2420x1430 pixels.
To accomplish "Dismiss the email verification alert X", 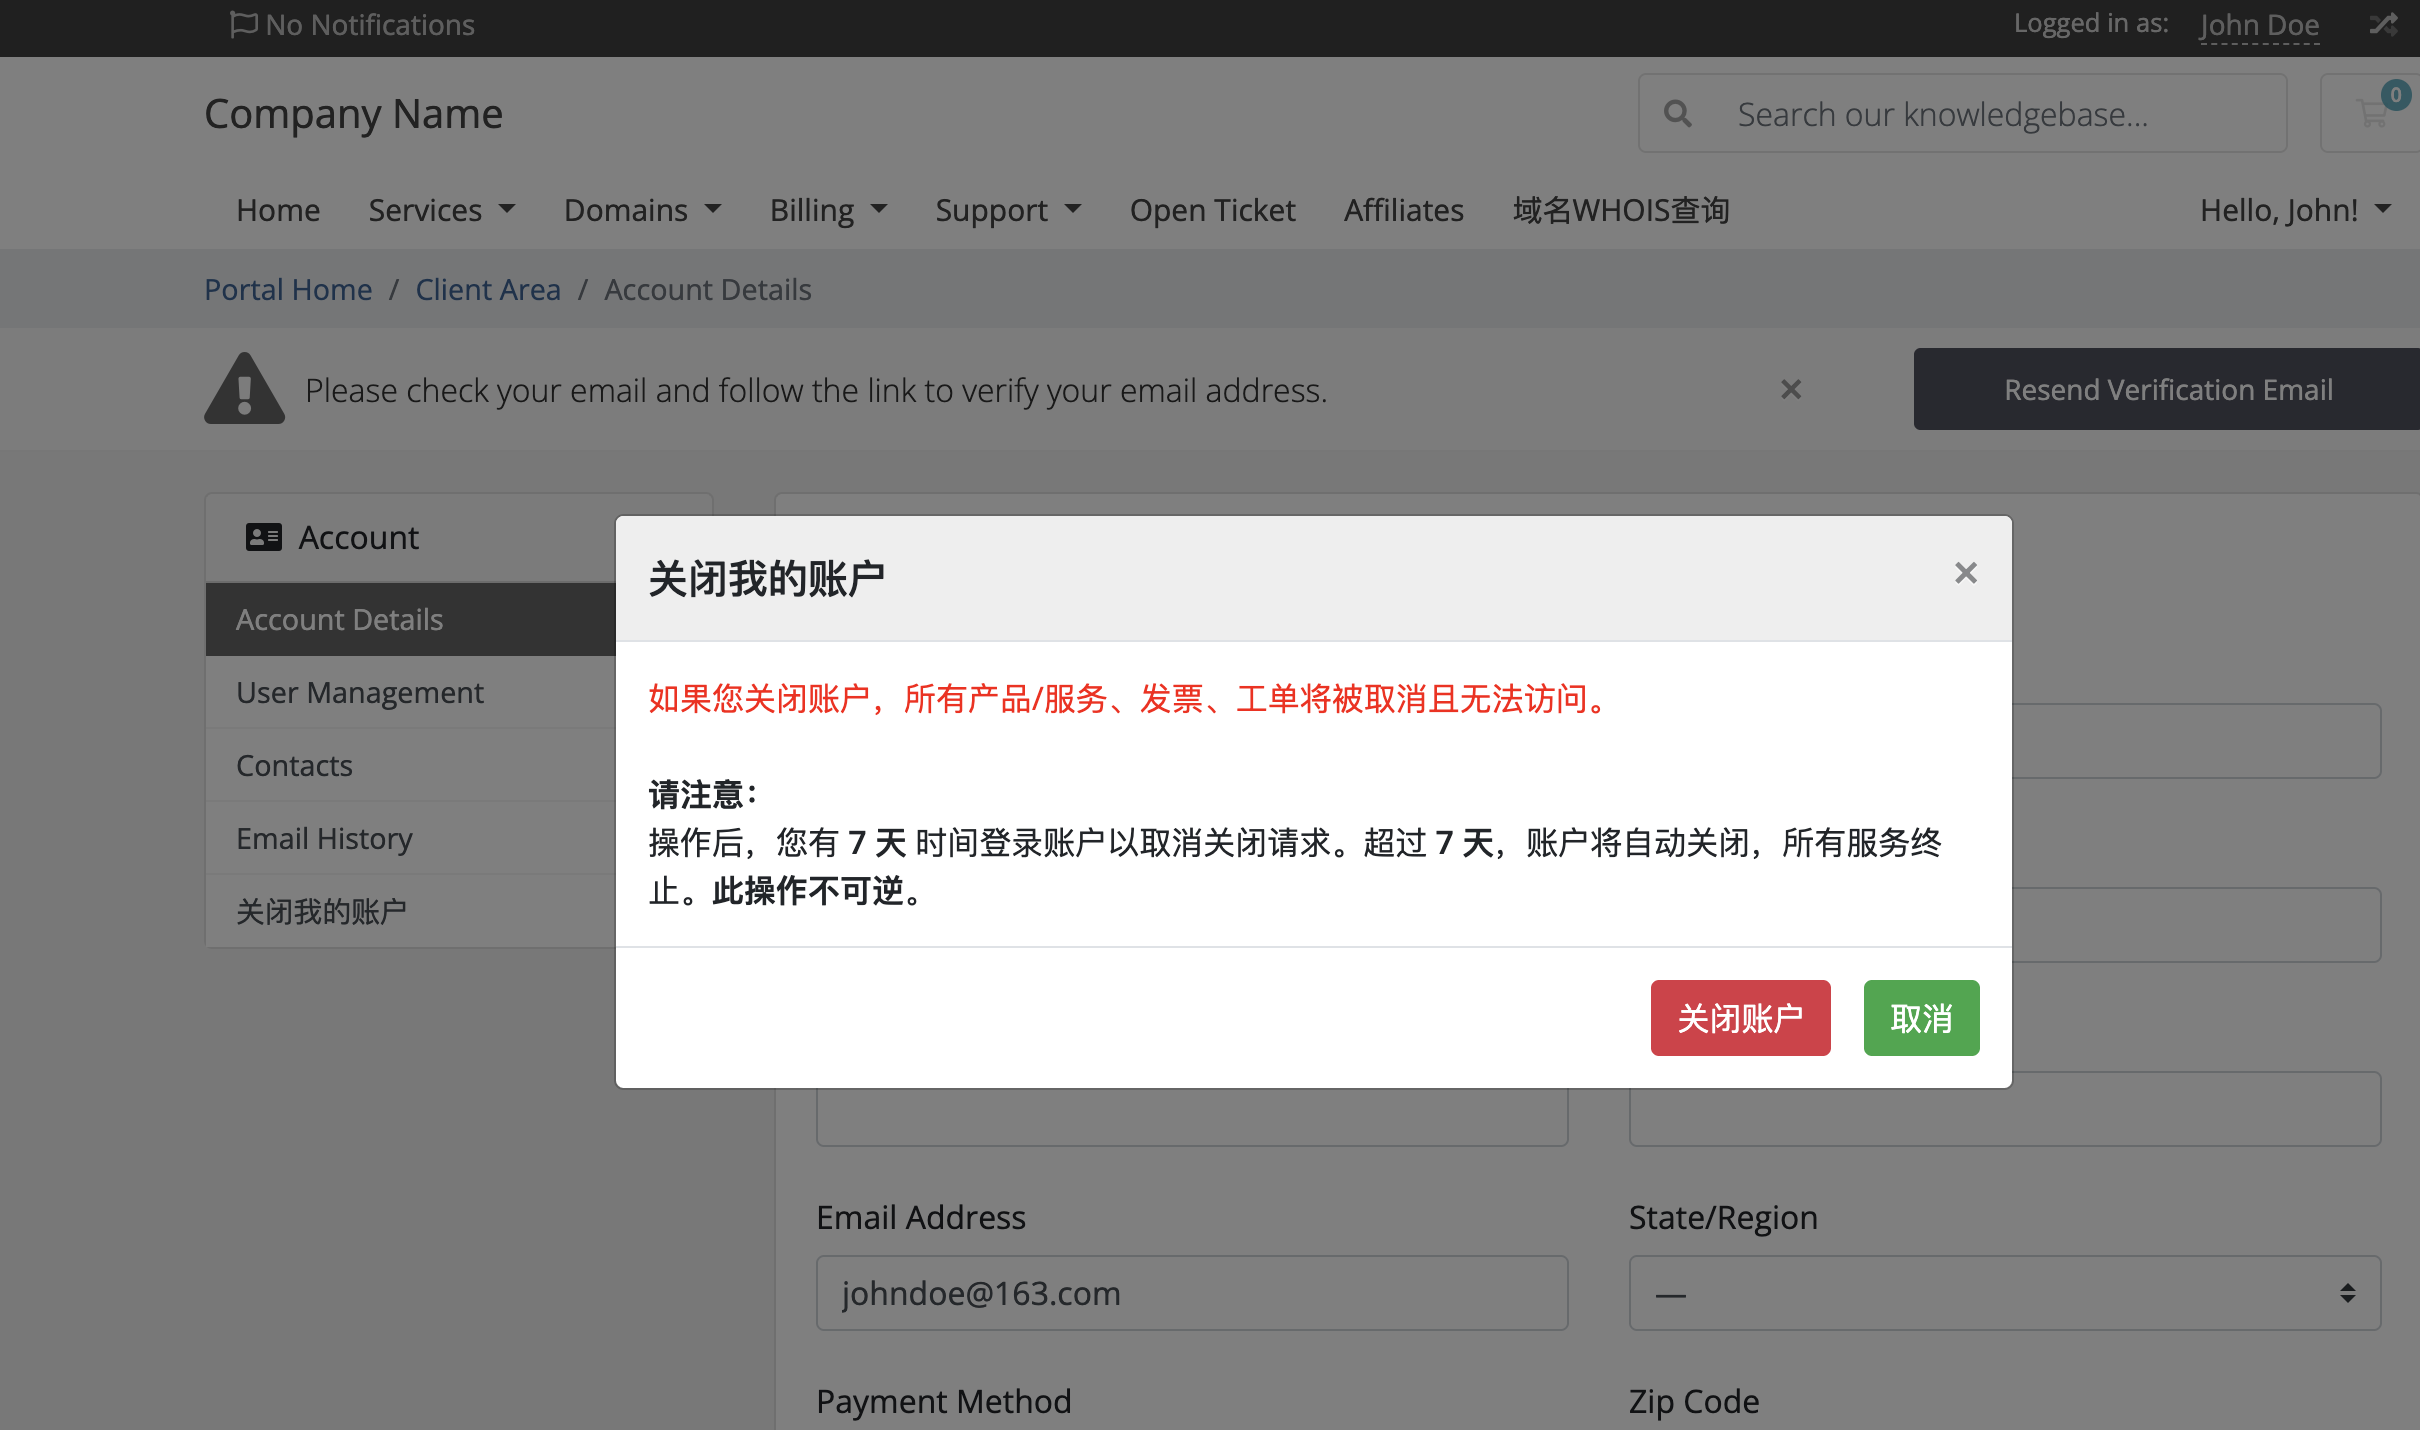I will point(1790,389).
